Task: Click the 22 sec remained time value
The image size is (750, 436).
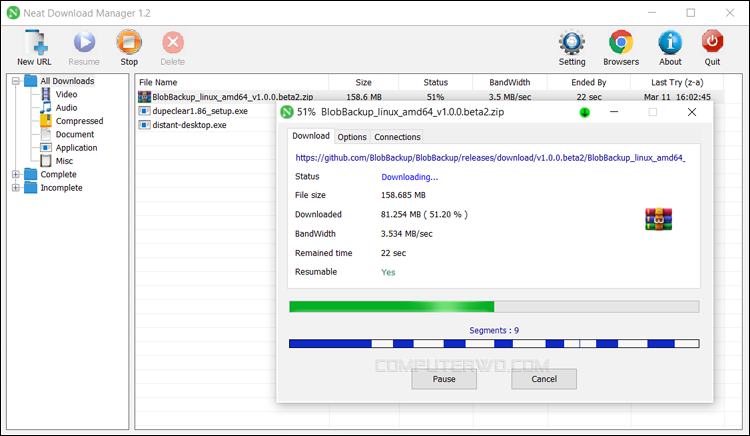Action: point(393,253)
